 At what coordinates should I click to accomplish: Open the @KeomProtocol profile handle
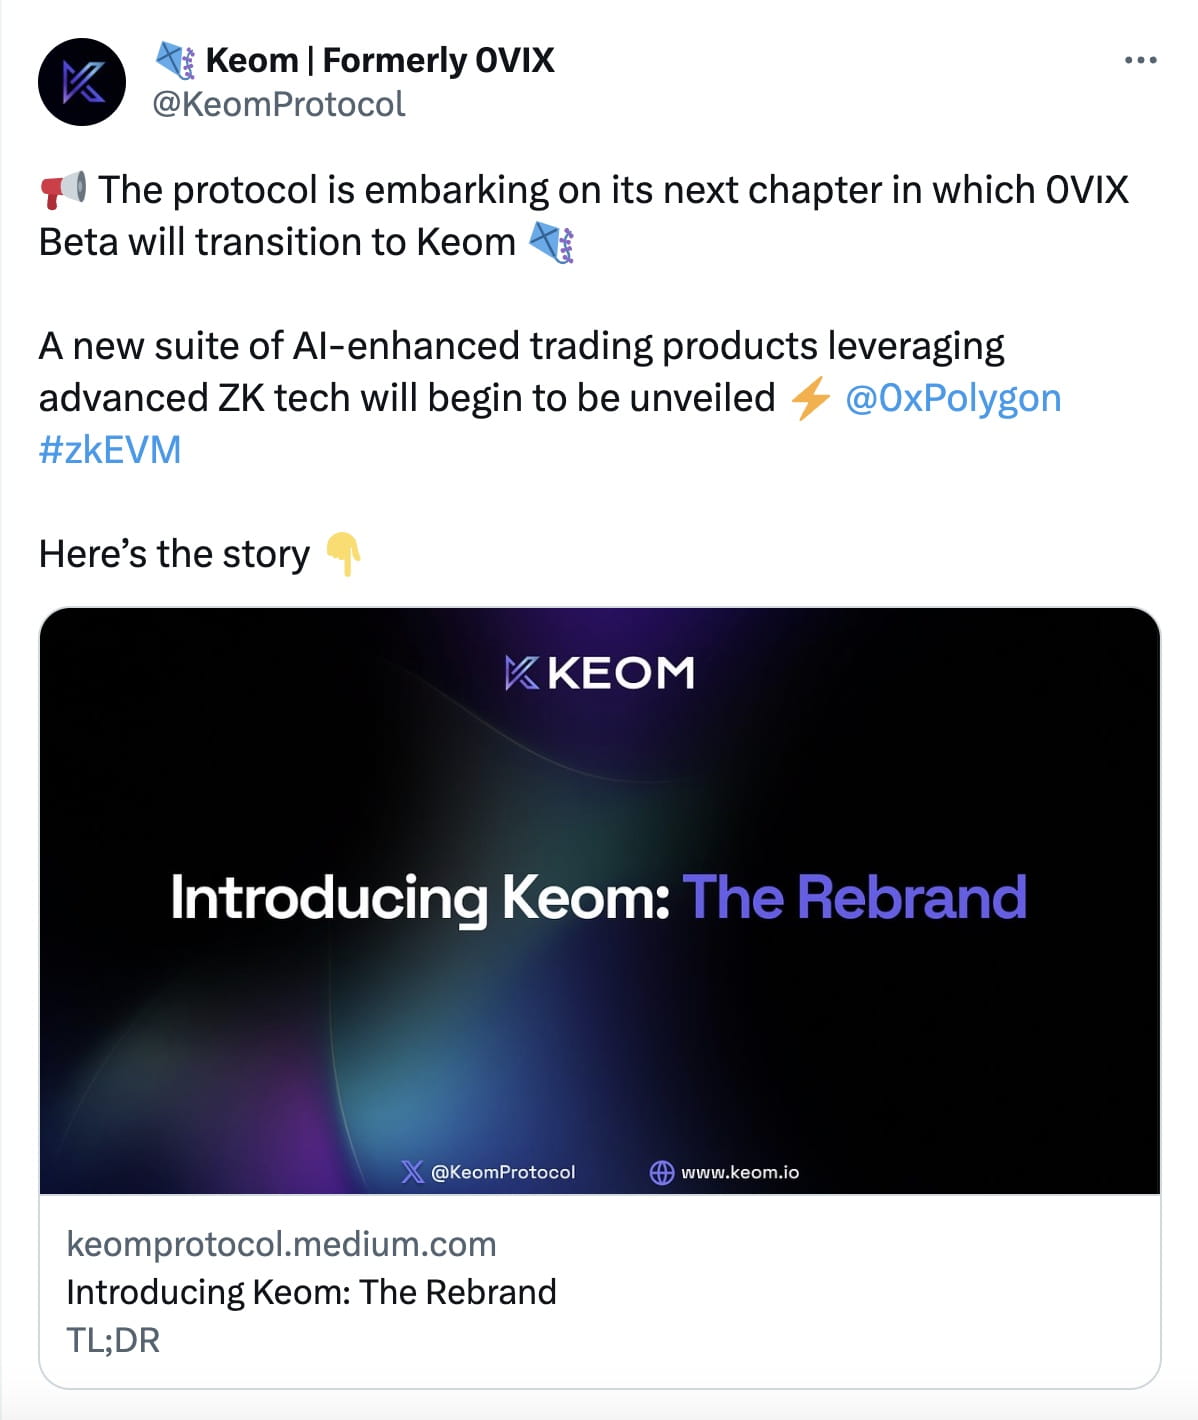pos(278,102)
